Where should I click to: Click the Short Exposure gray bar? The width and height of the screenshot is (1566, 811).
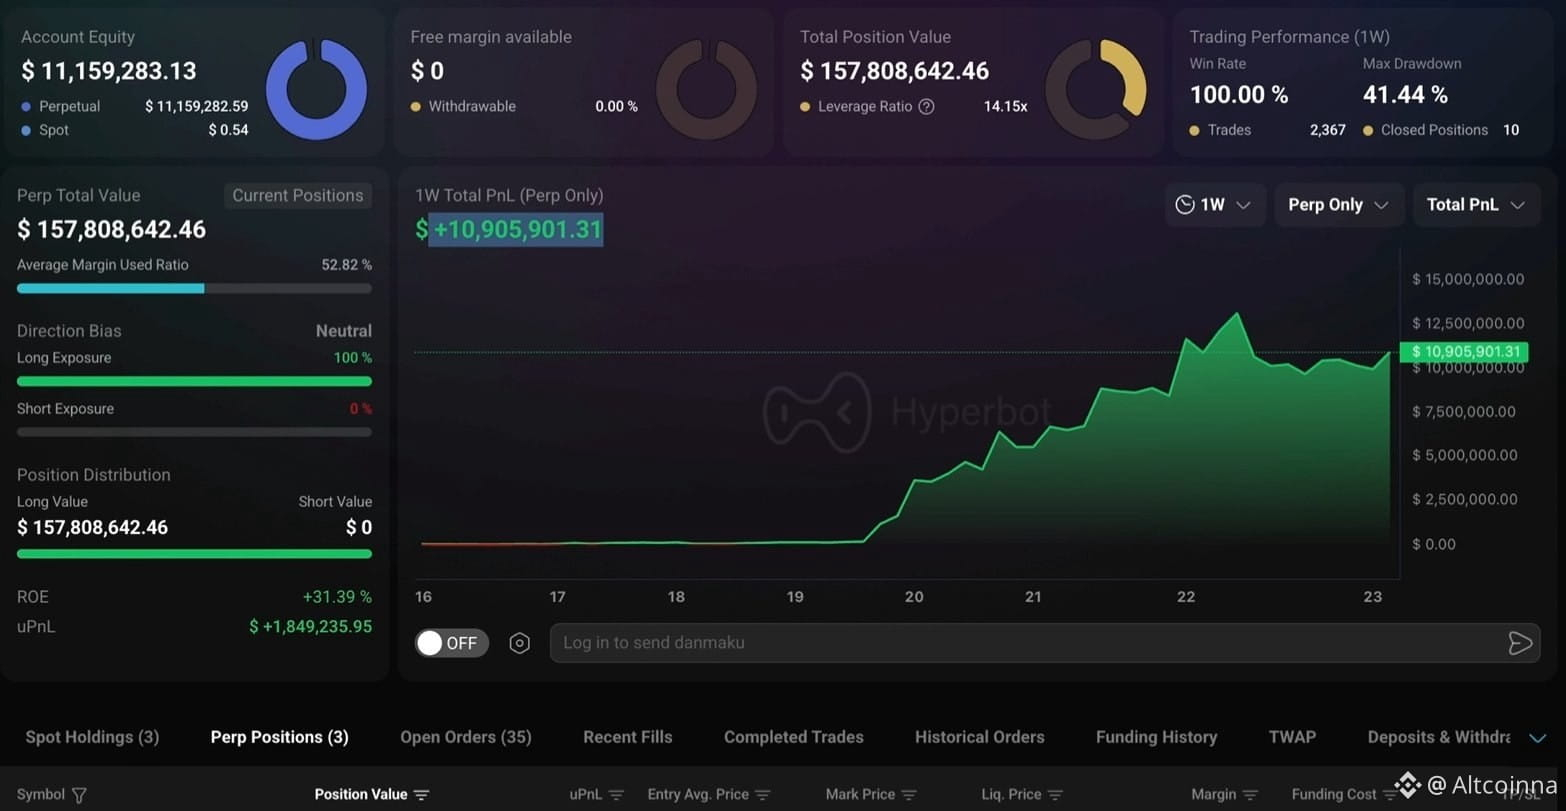pyautogui.click(x=194, y=432)
